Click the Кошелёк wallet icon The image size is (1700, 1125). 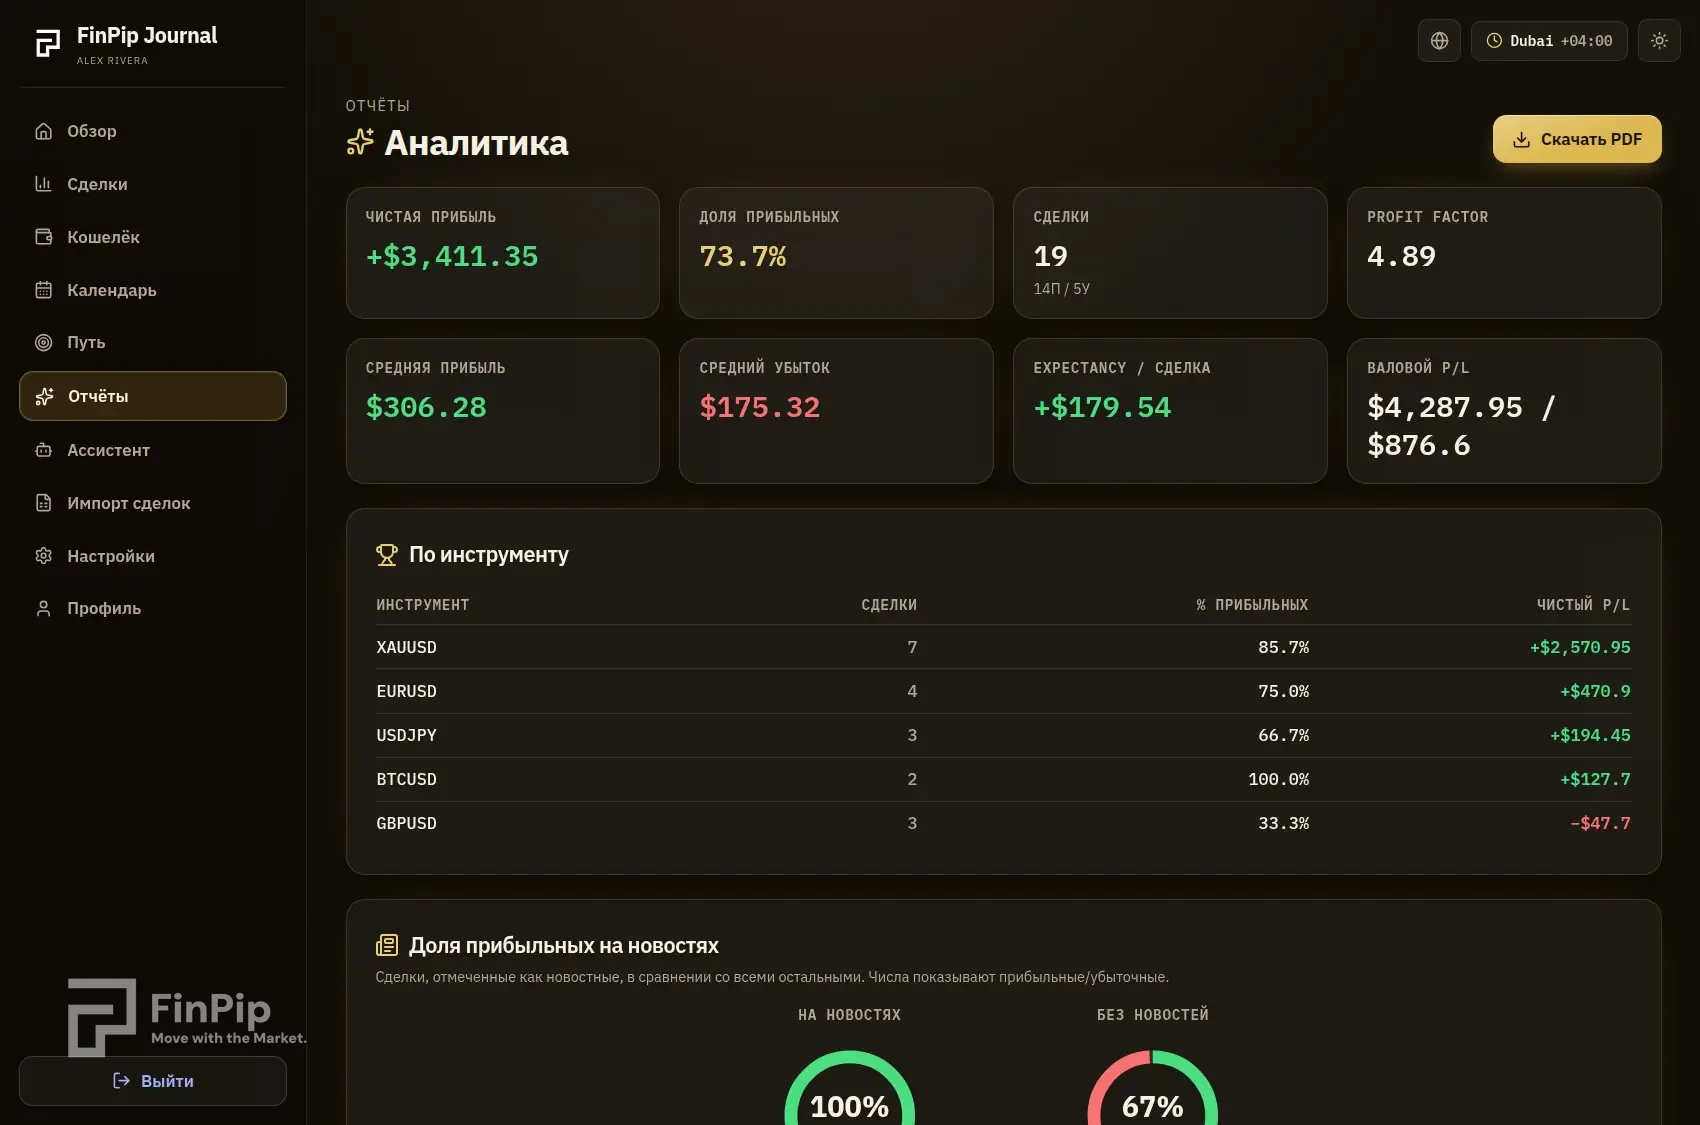tap(43, 237)
